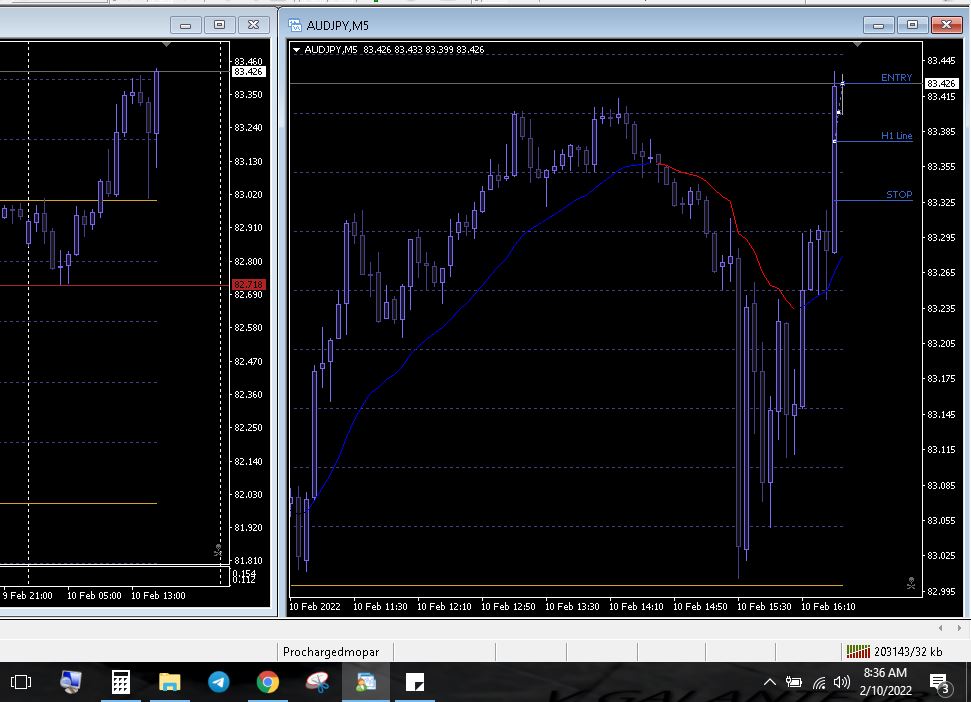971x702 pixels.
Task: Check battery status in system tray
Action: click(793, 682)
